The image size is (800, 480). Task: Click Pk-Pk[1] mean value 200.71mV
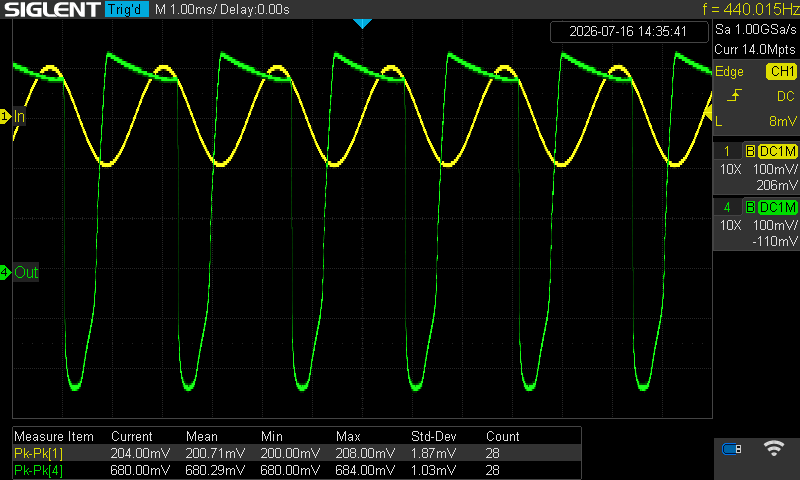[215, 453]
